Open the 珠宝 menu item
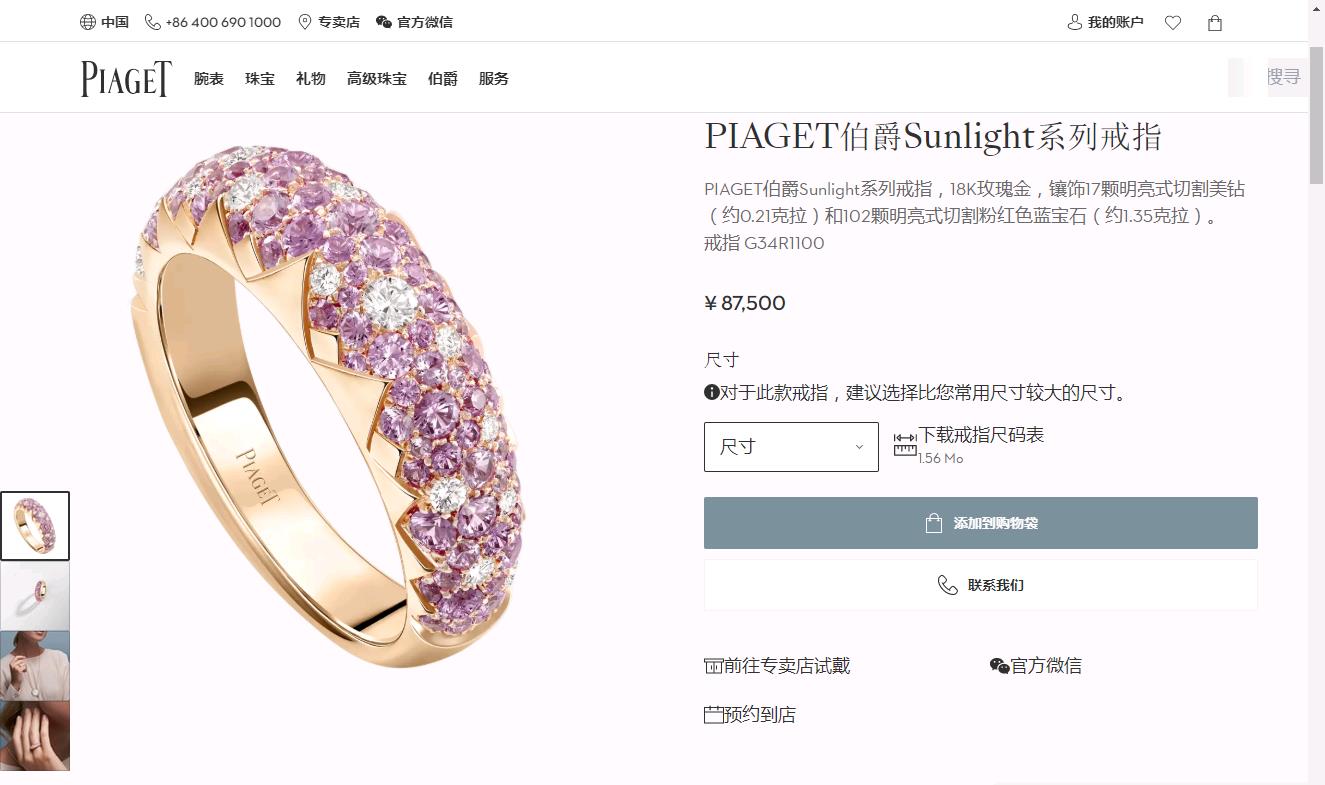Screen dimensions: 1325x785 click(x=260, y=79)
